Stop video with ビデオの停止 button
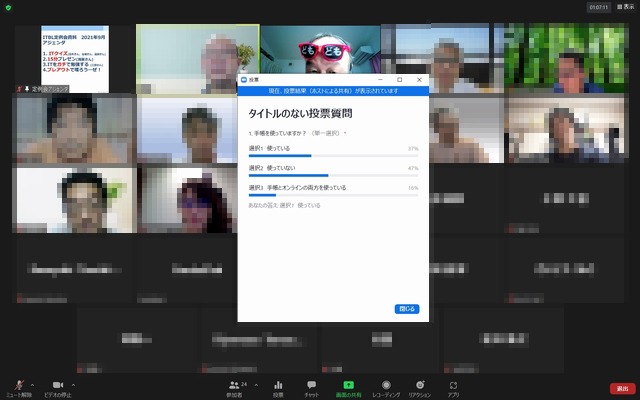 58,386
